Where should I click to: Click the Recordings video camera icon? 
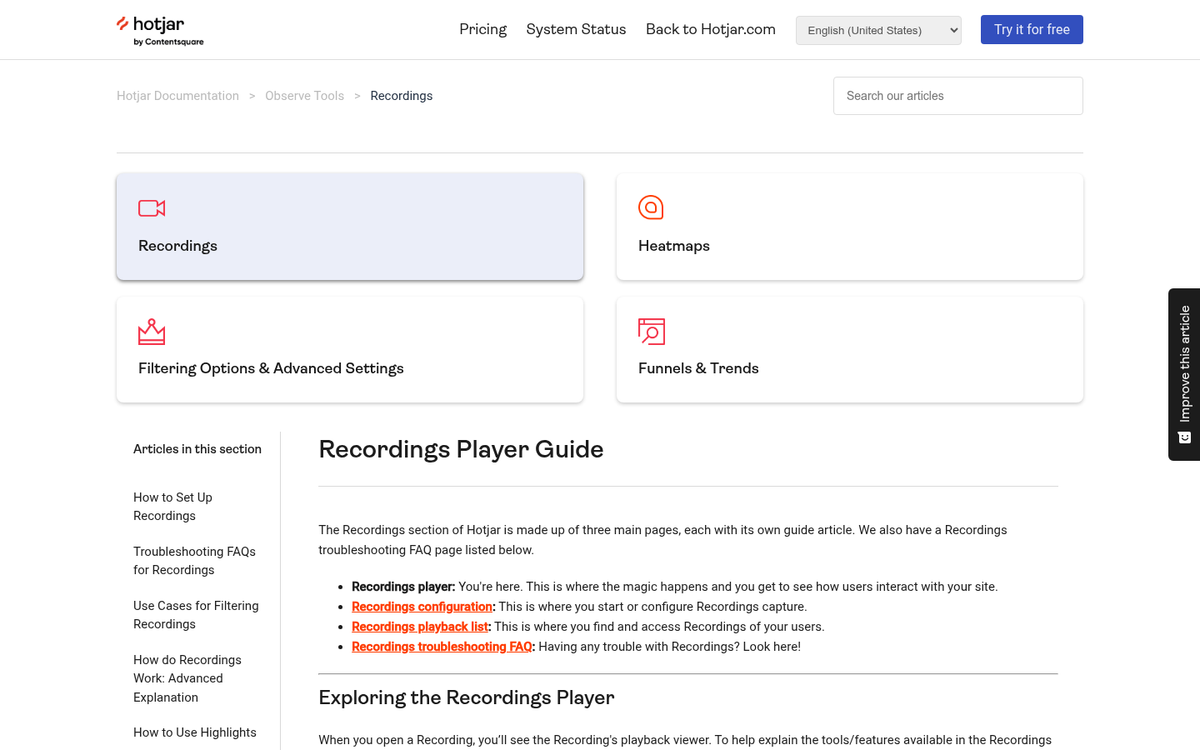(x=151, y=207)
